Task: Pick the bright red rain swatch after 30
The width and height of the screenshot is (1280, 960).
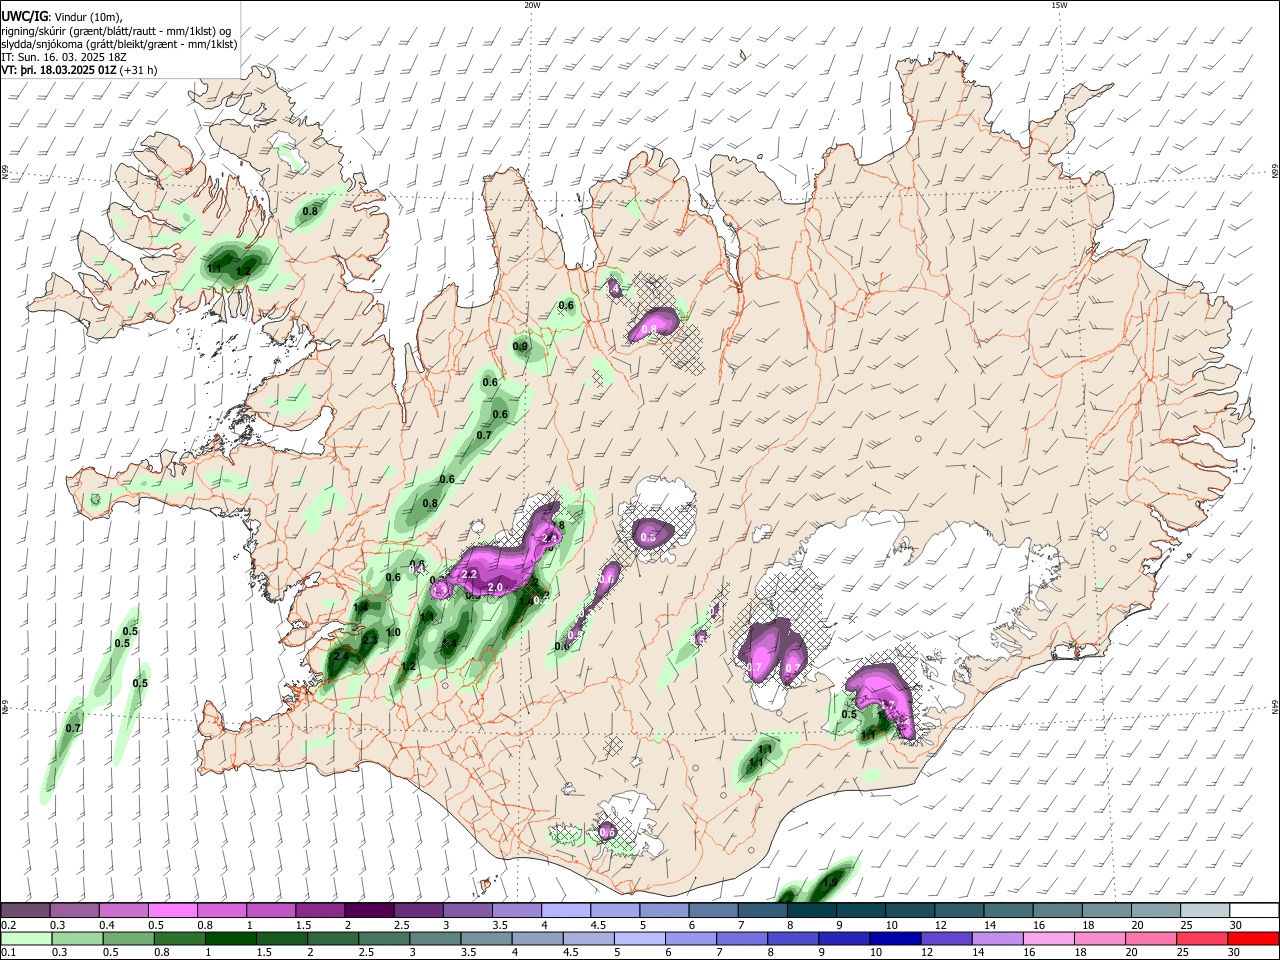Action: pos(1254,938)
